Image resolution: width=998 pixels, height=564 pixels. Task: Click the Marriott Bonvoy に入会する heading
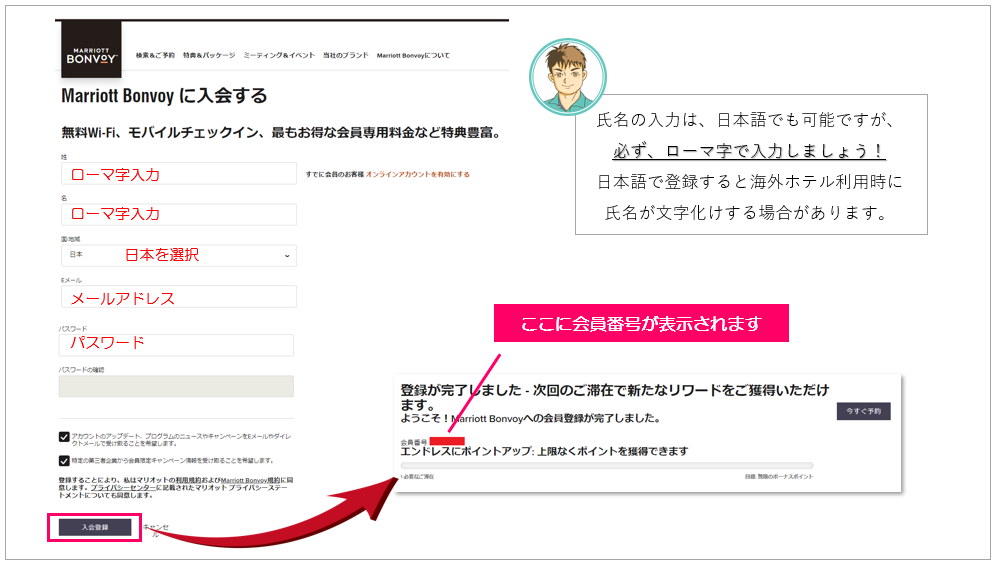pyautogui.click(x=164, y=96)
